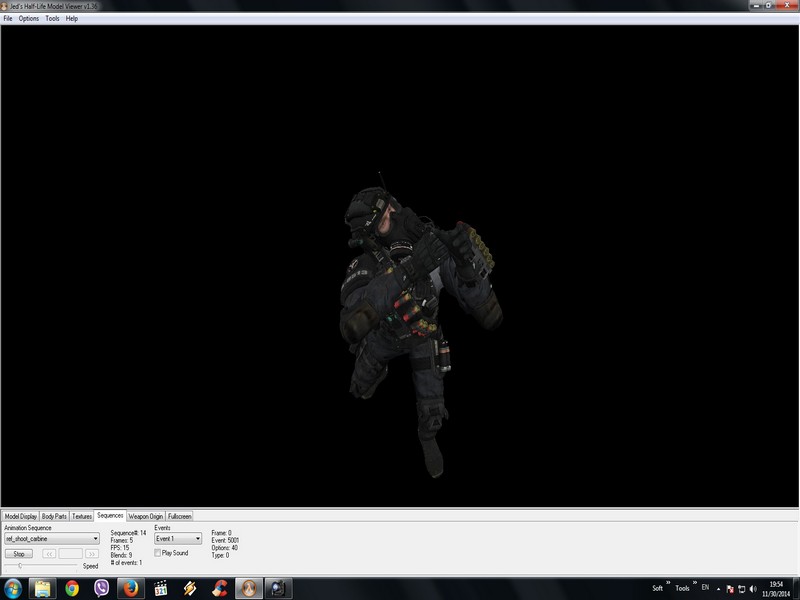Image resolution: width=800 pixels, height=600 pixels.
Task: Open Winamp from the taskbar
Action: [x=190, y=589]
